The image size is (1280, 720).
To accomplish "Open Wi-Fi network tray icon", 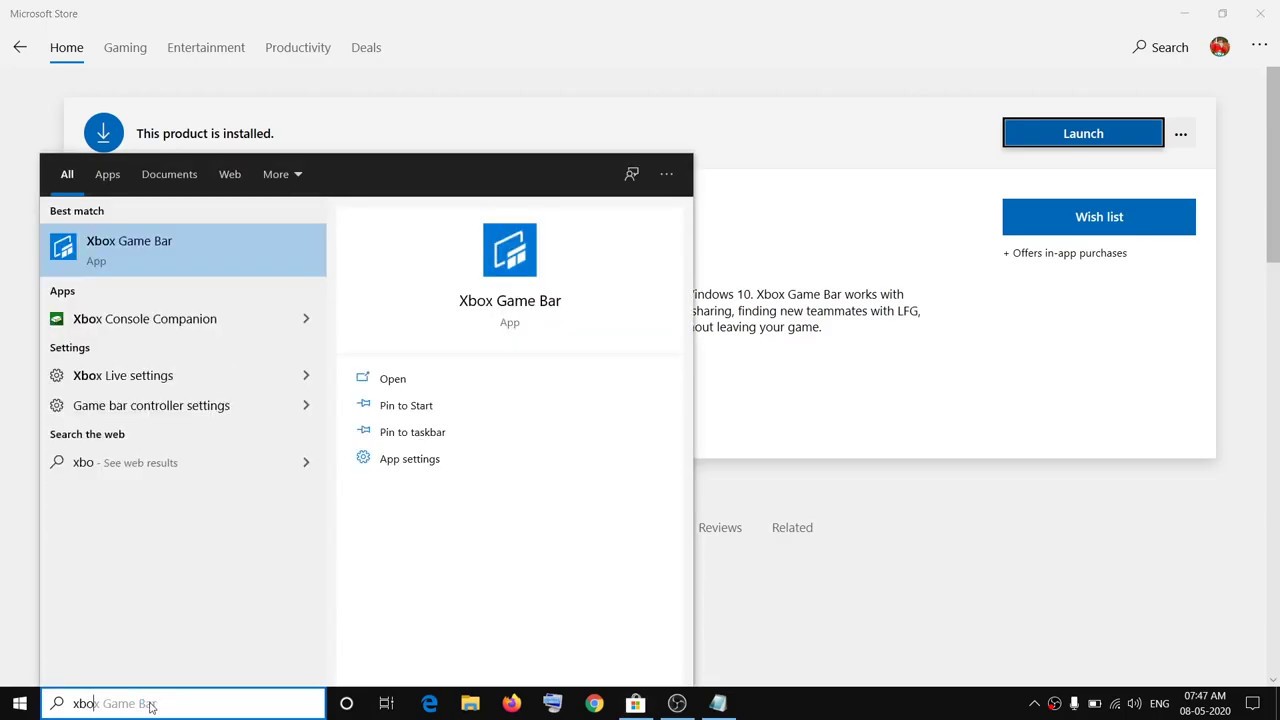I will pyautogui.click(x=1115, y=704).
